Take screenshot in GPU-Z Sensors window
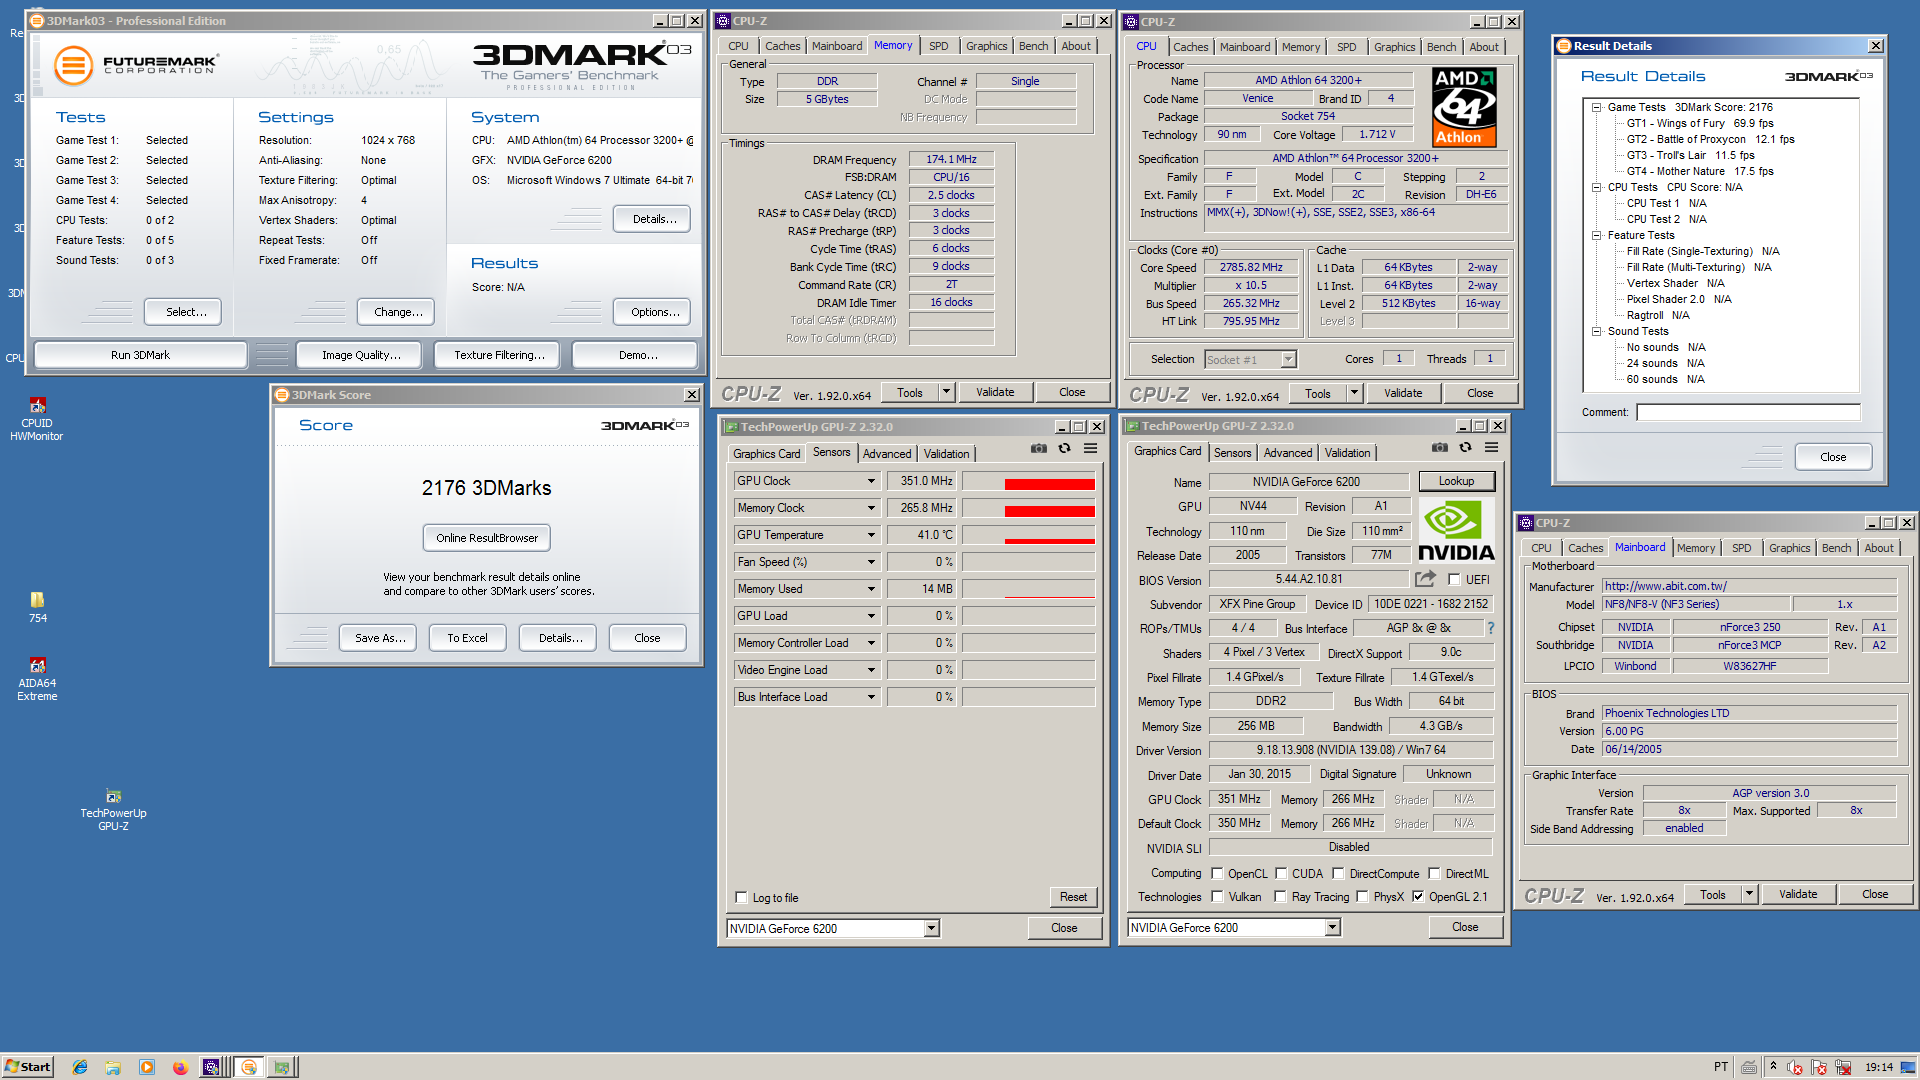The image size is (1920, 1080). [1039, 448]
